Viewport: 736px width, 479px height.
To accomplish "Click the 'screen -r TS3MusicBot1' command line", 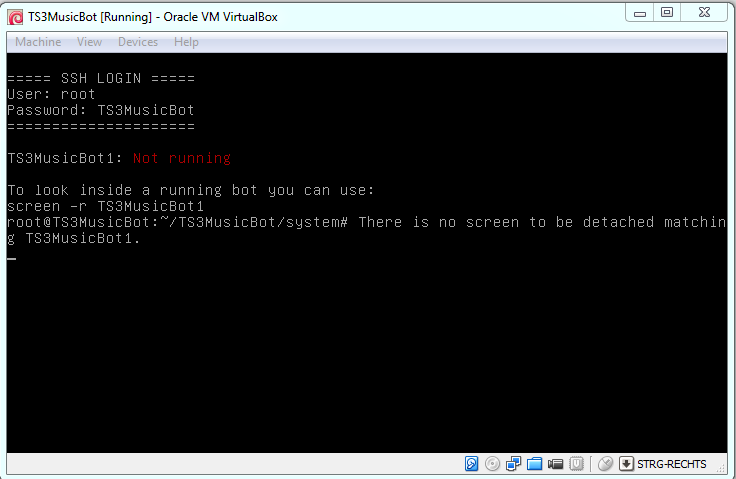I will click(x=106, y=206).
